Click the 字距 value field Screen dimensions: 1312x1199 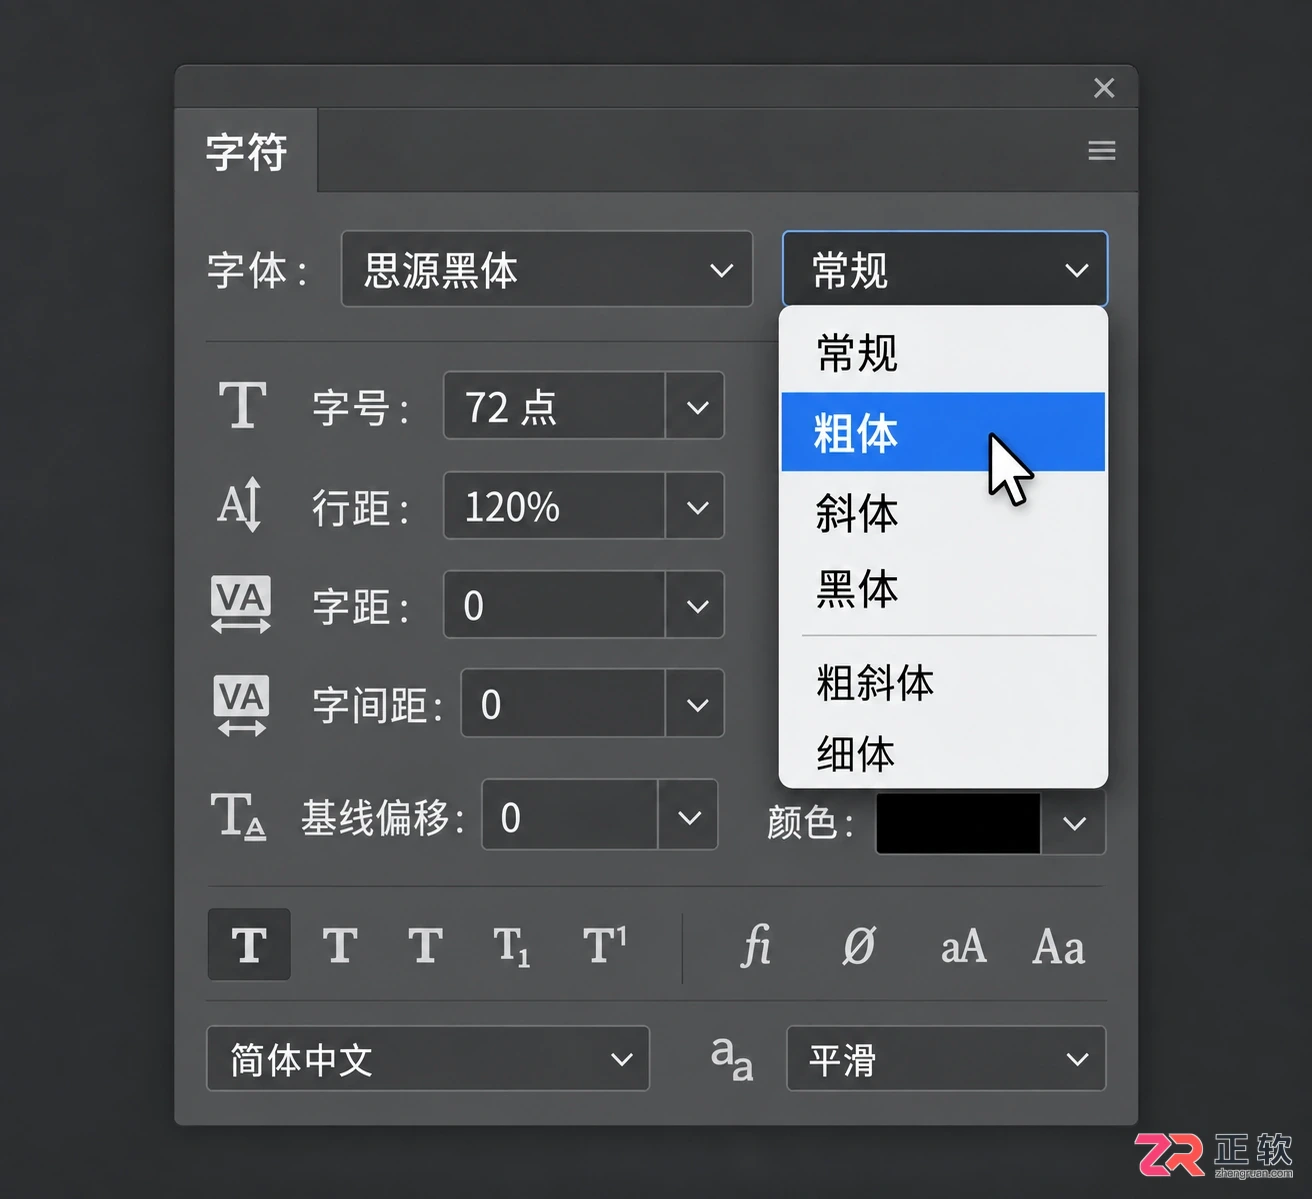554,605
